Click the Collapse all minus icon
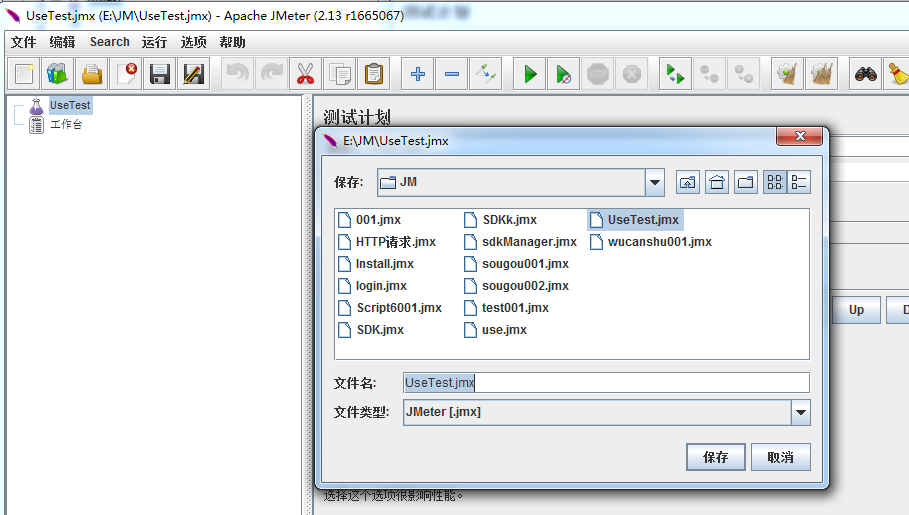 pyautogui.click(x=452, y=74)
